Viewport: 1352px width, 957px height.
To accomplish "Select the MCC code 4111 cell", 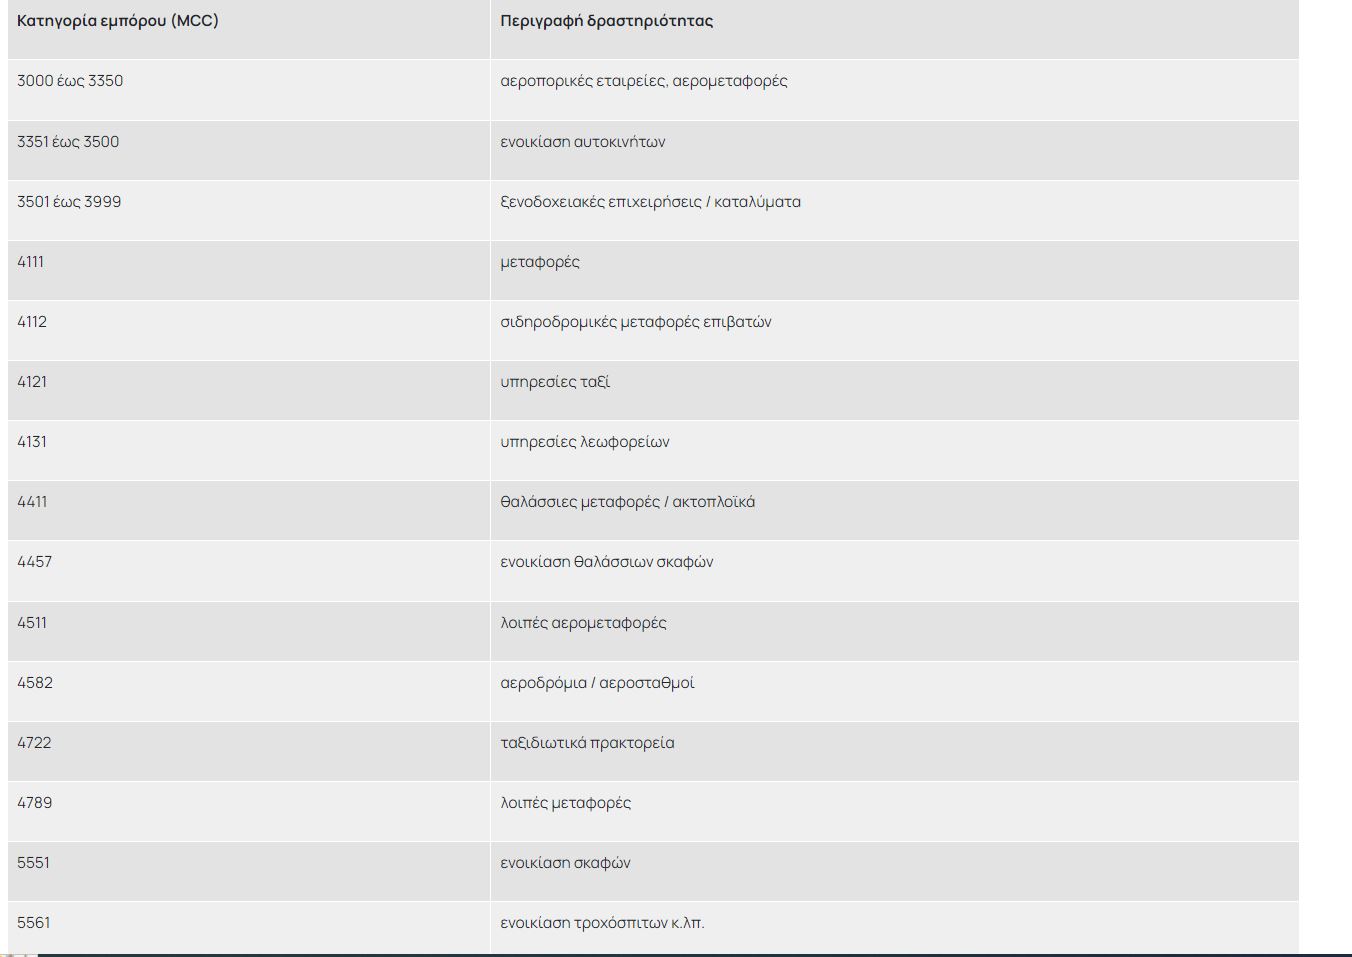I will click(31, 262).
